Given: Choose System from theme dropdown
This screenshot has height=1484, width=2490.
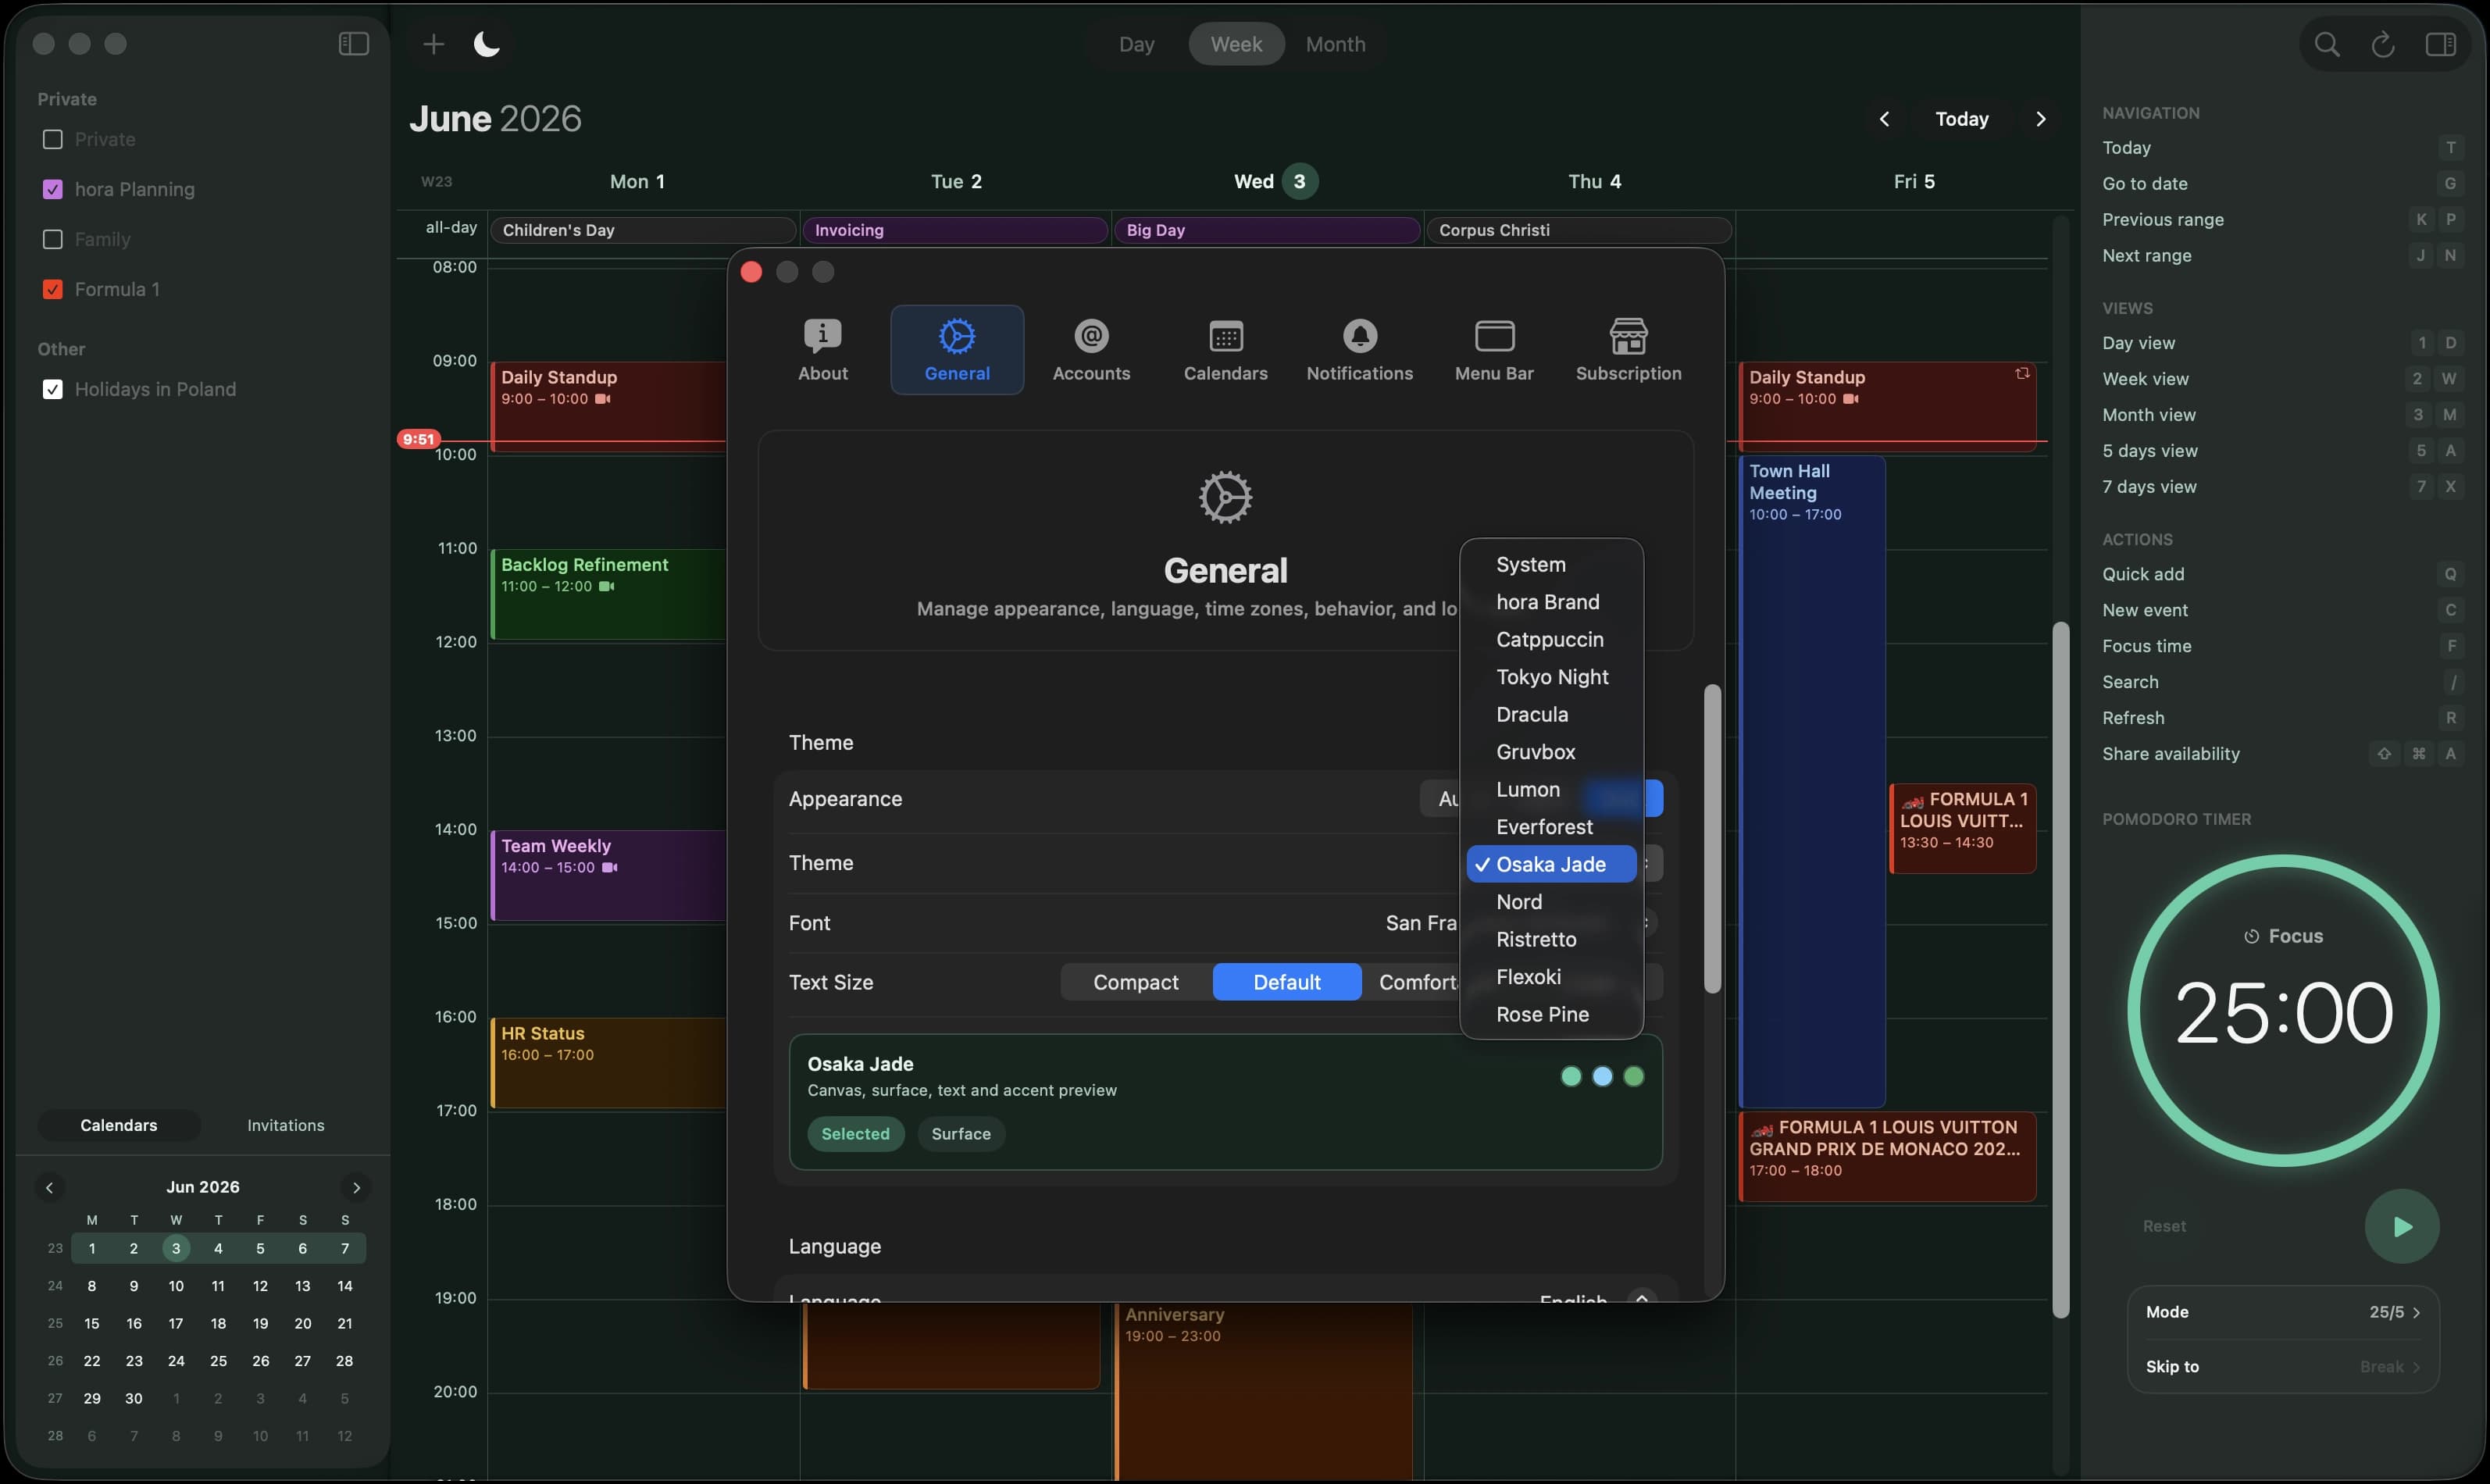Looking at the screenshot, I should [1551, 565].
